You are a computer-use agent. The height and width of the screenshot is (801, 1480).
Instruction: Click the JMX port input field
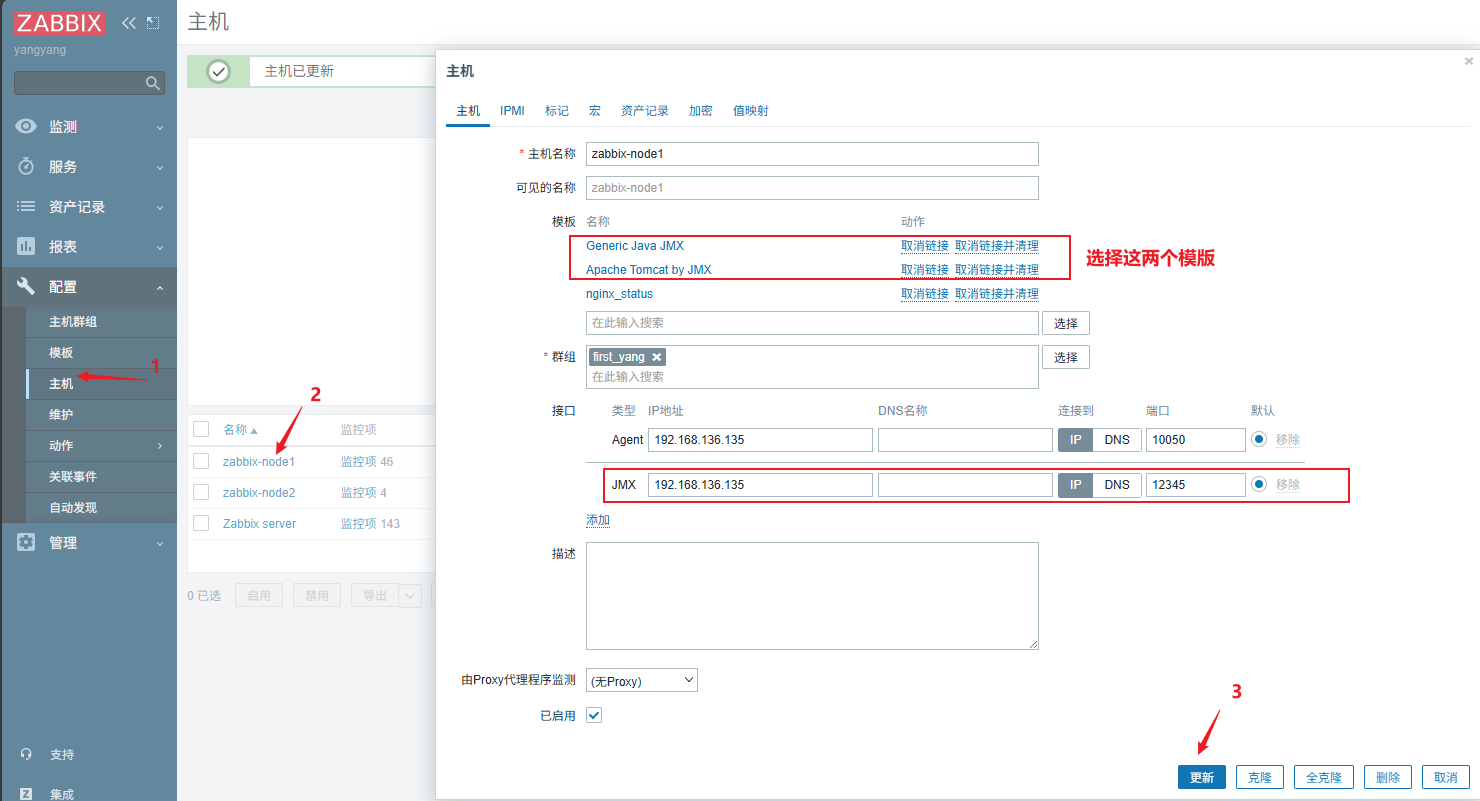click(1195, 485)
